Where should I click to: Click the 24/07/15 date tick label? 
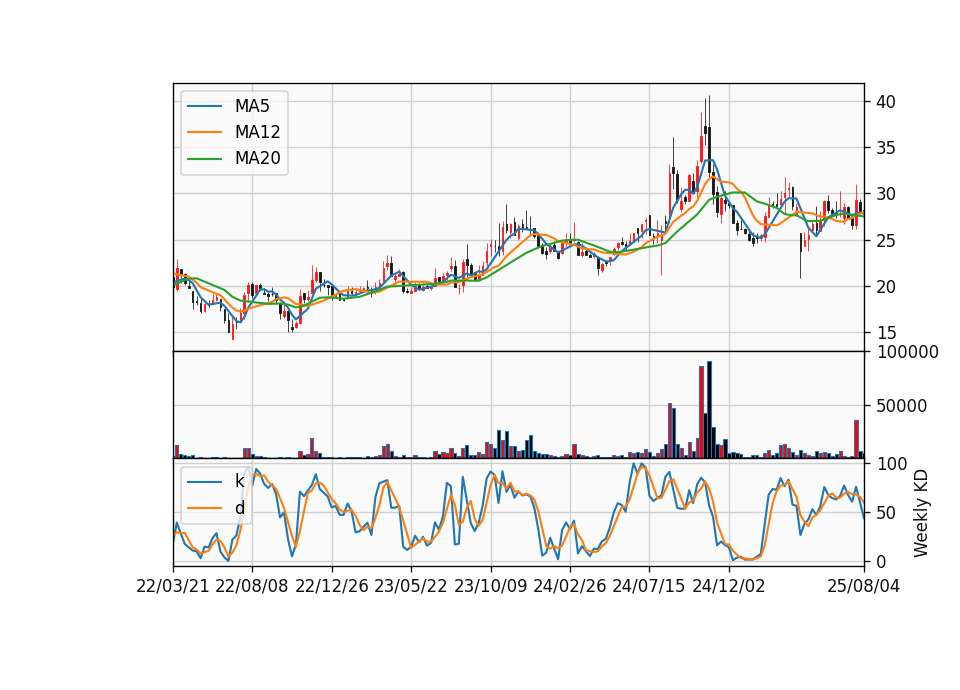click(x=649, y=586)
